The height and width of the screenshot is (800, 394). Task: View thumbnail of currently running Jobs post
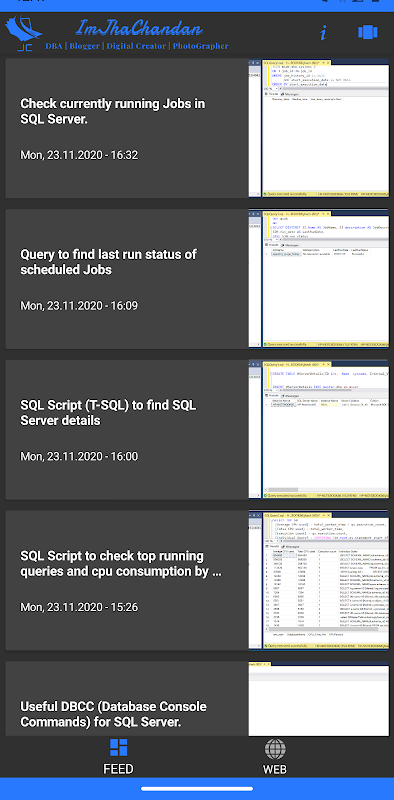[319, 128]
